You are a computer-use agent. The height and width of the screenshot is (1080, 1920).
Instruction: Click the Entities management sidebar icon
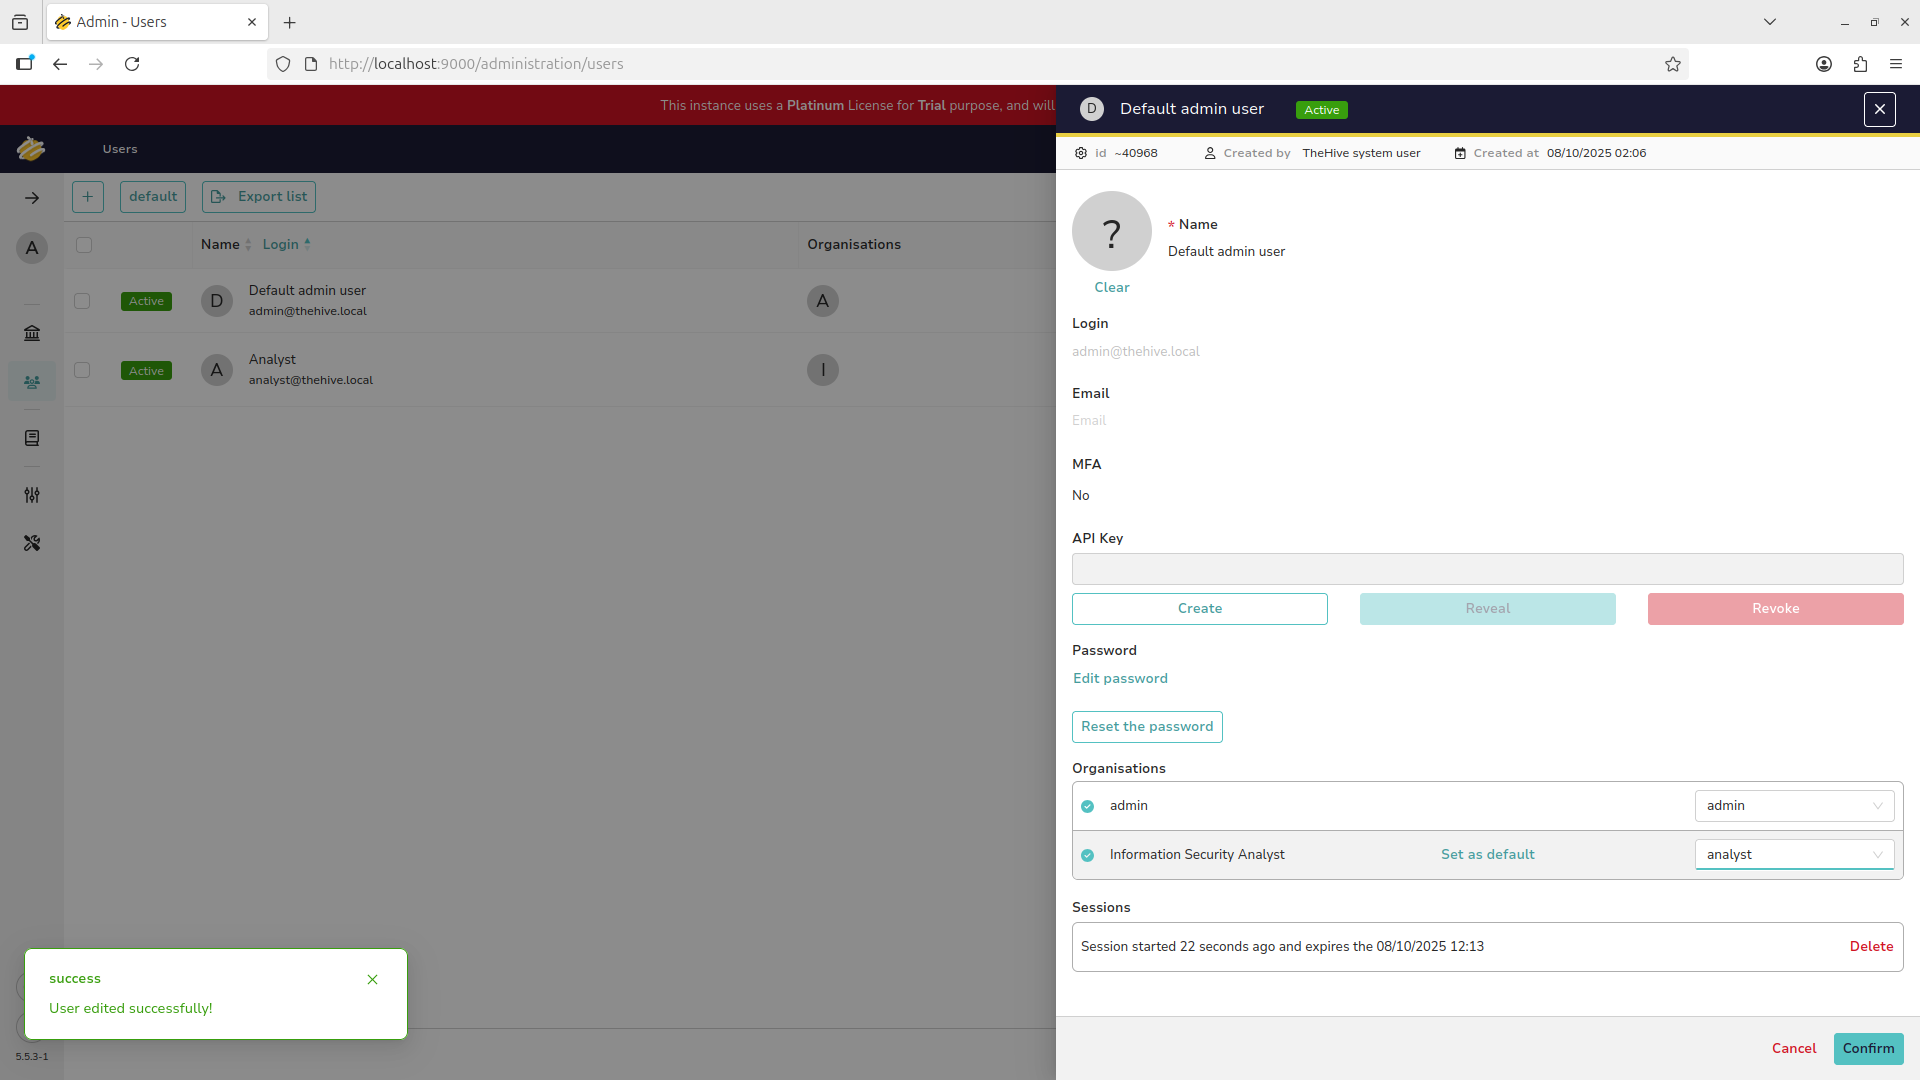(32, 438)
